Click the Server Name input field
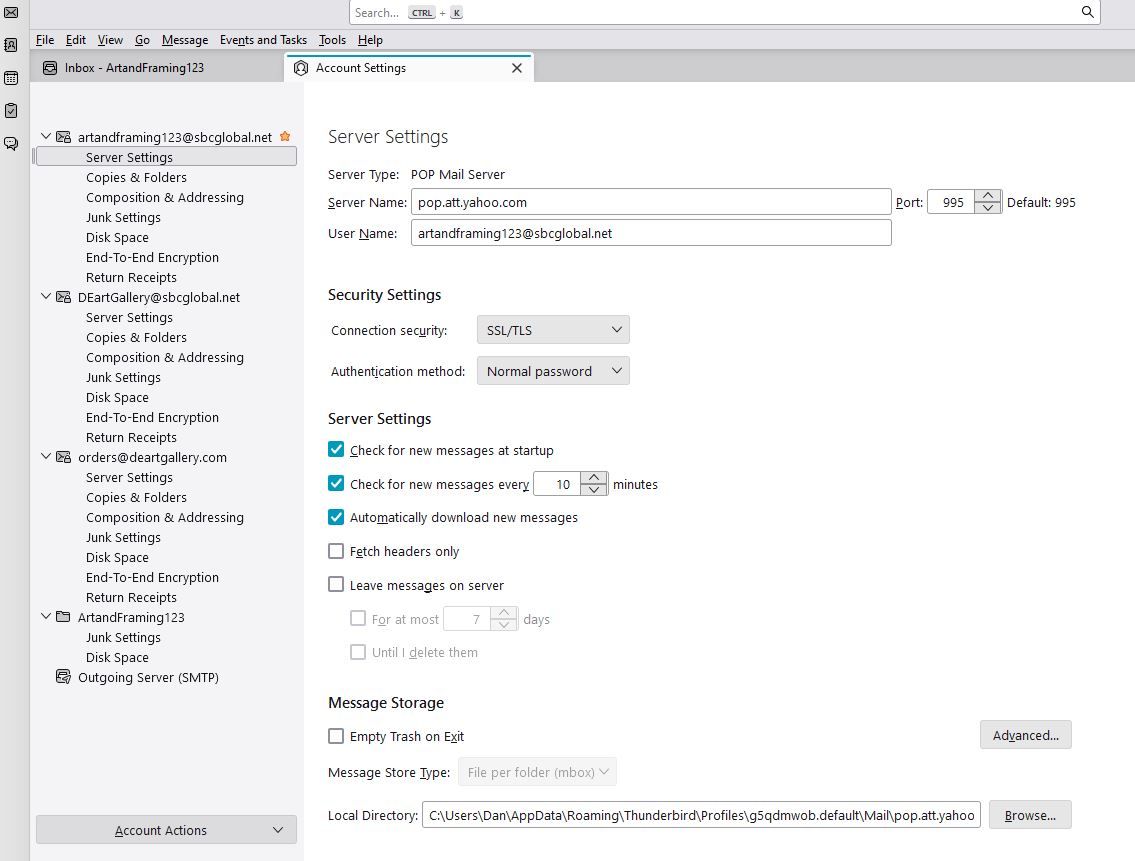Screen dimensions: 1135x861 click(x=650, y=202)
